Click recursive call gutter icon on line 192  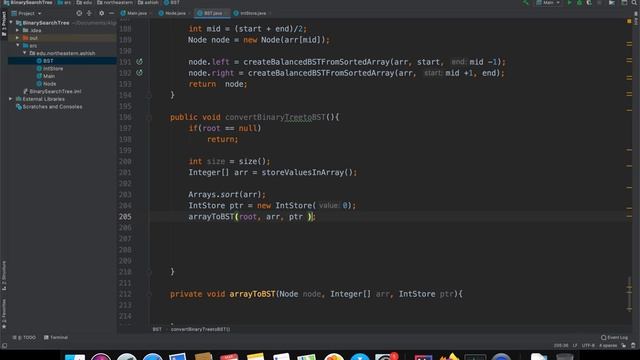point(139,73)
